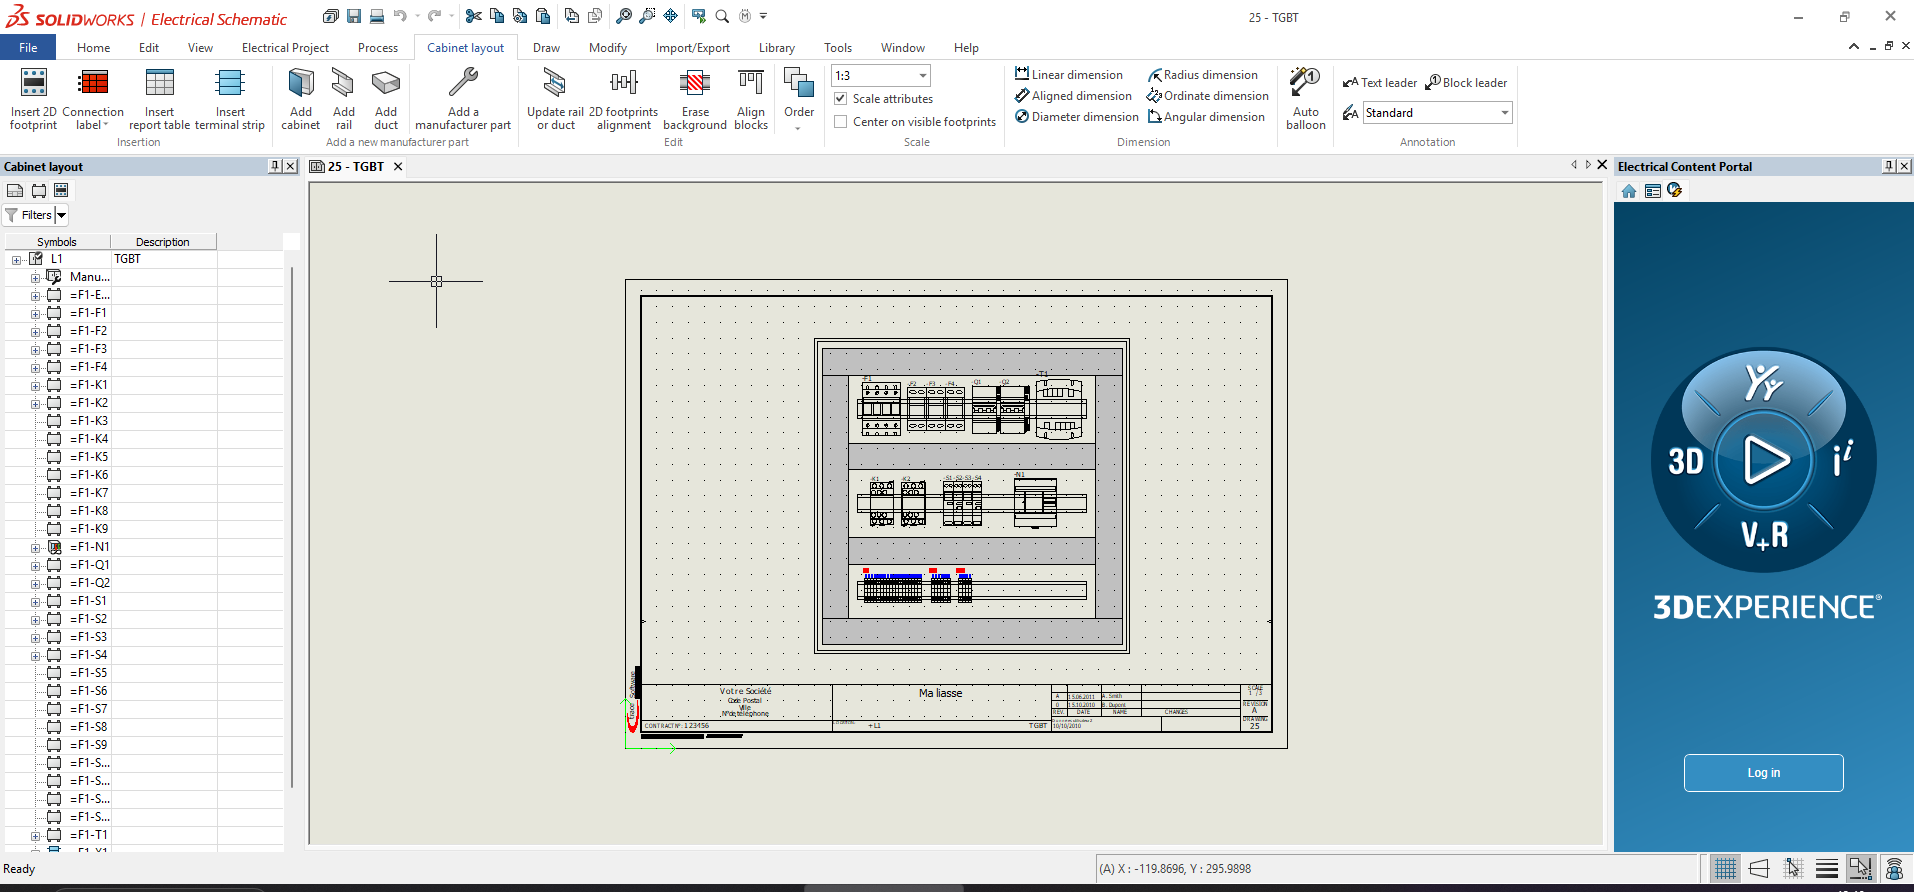The image size is (1914, 892).
Task: Switch to the Import/Export tab
Action: coord(692,48)
